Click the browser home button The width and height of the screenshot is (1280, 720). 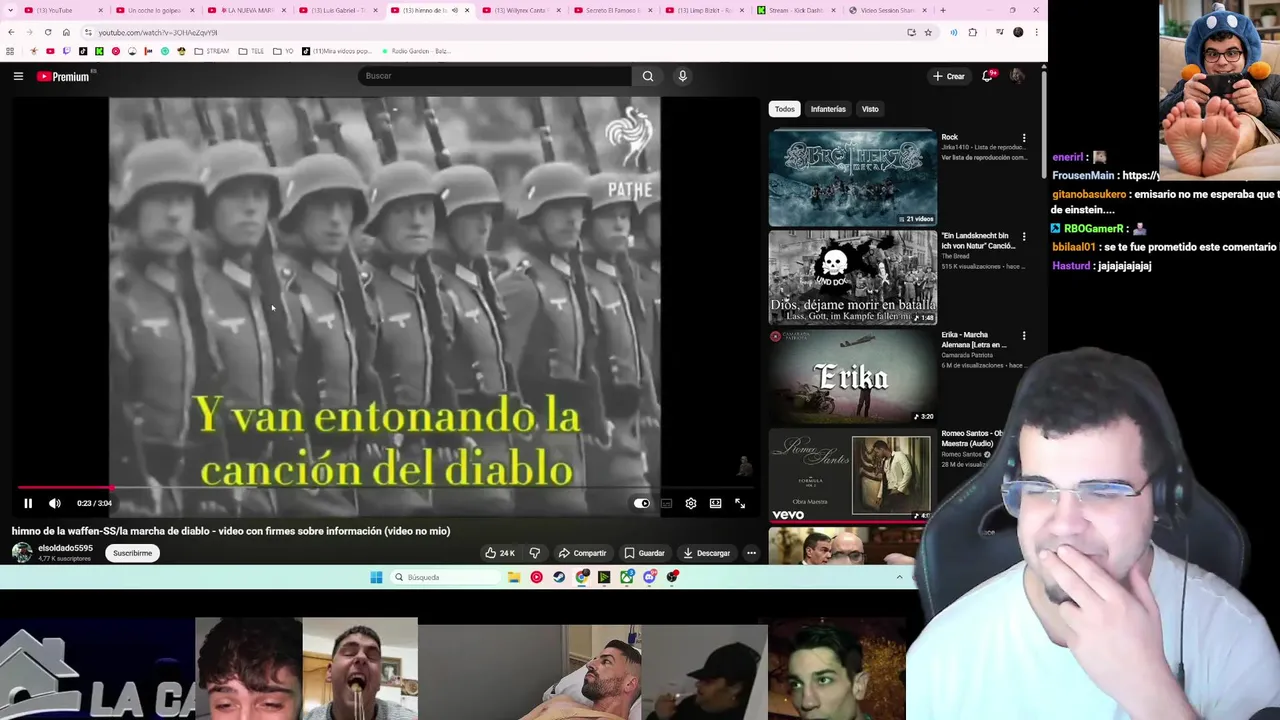point(66,32)
